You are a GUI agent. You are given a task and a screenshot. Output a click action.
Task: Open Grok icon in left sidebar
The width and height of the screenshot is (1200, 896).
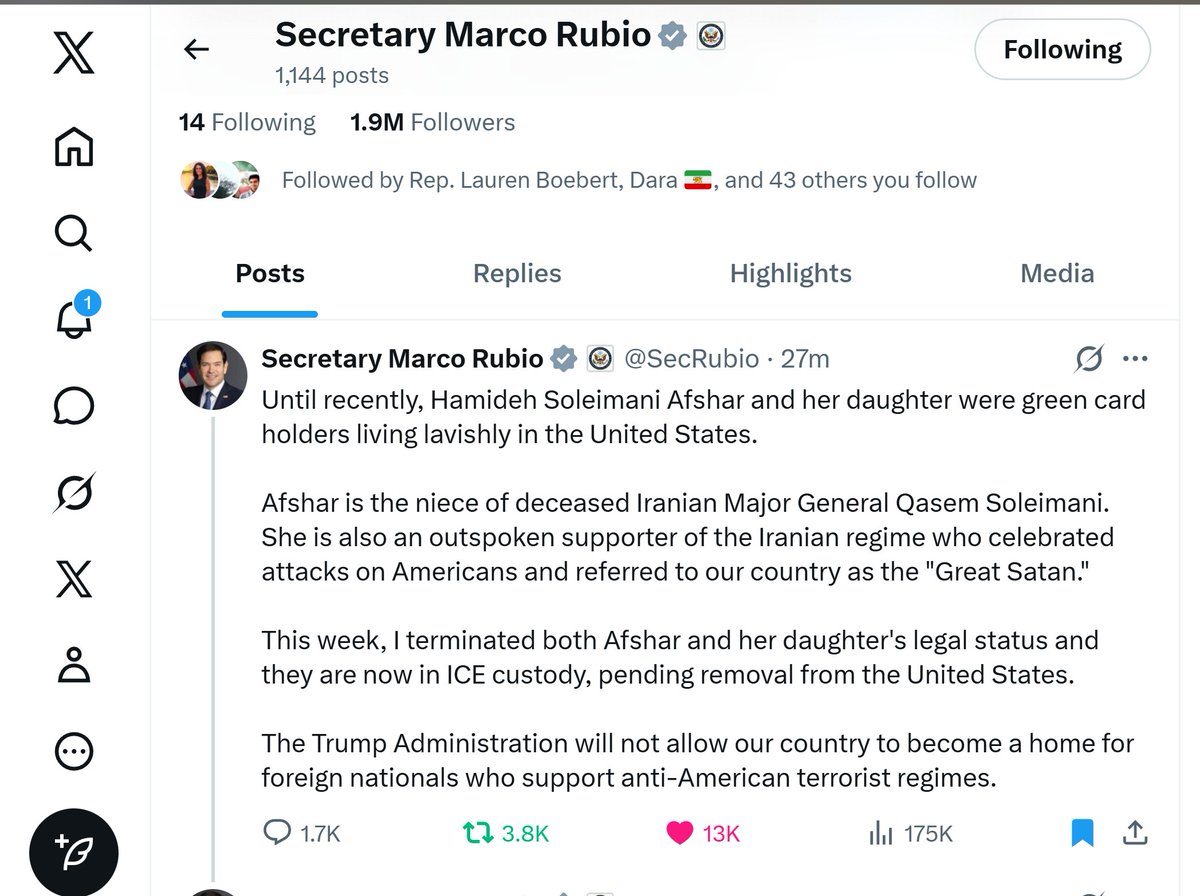tap(74, 492)
